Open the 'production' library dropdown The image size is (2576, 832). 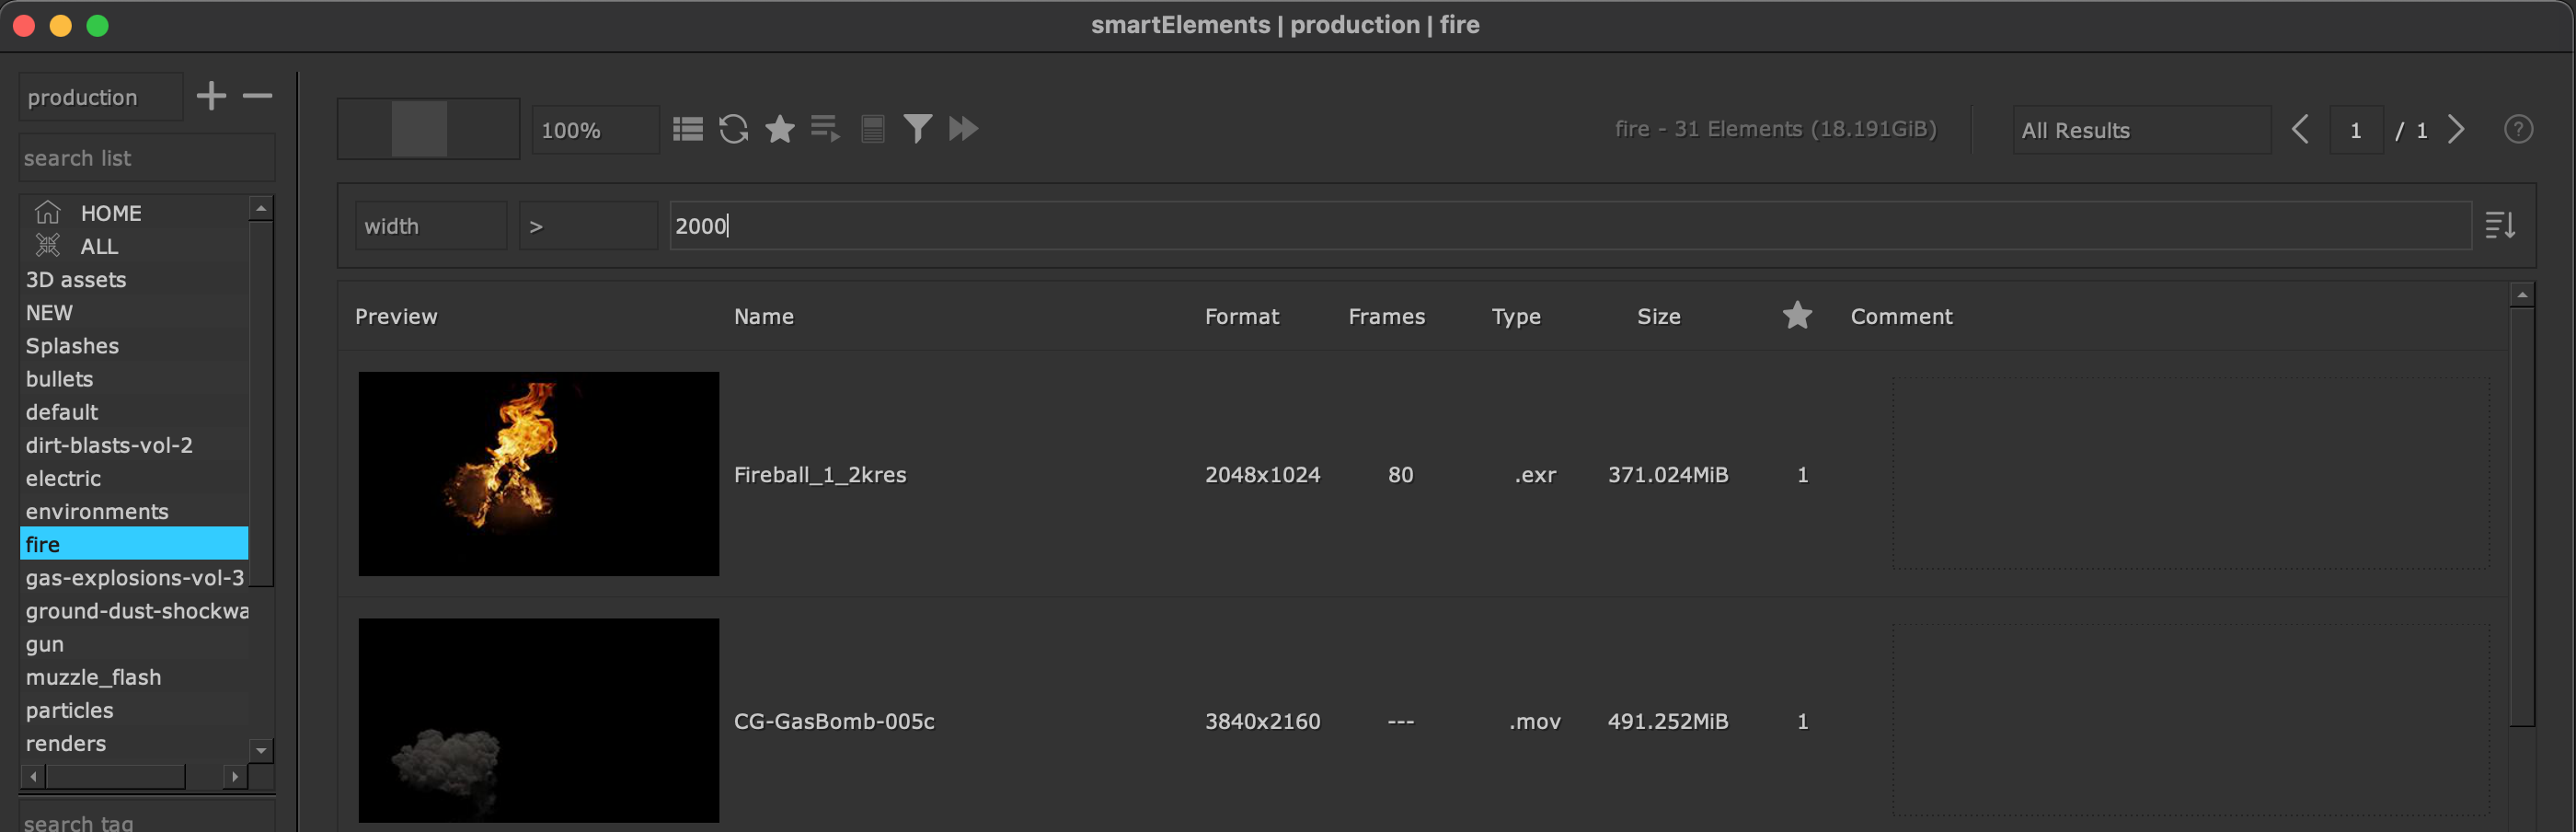(x=100, y=97)
